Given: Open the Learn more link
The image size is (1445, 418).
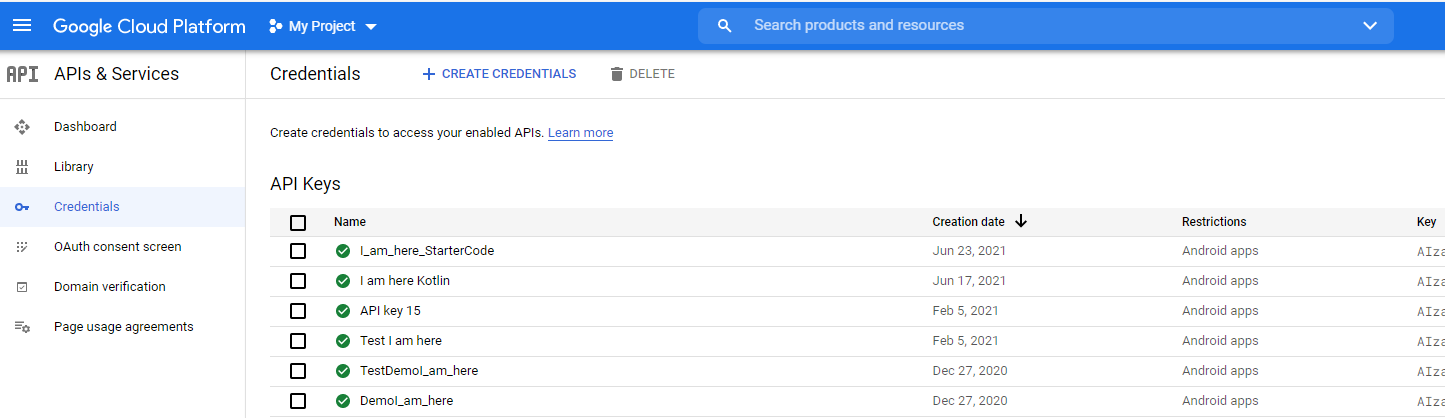Looking at the screenshot, I should coord(580,133).
